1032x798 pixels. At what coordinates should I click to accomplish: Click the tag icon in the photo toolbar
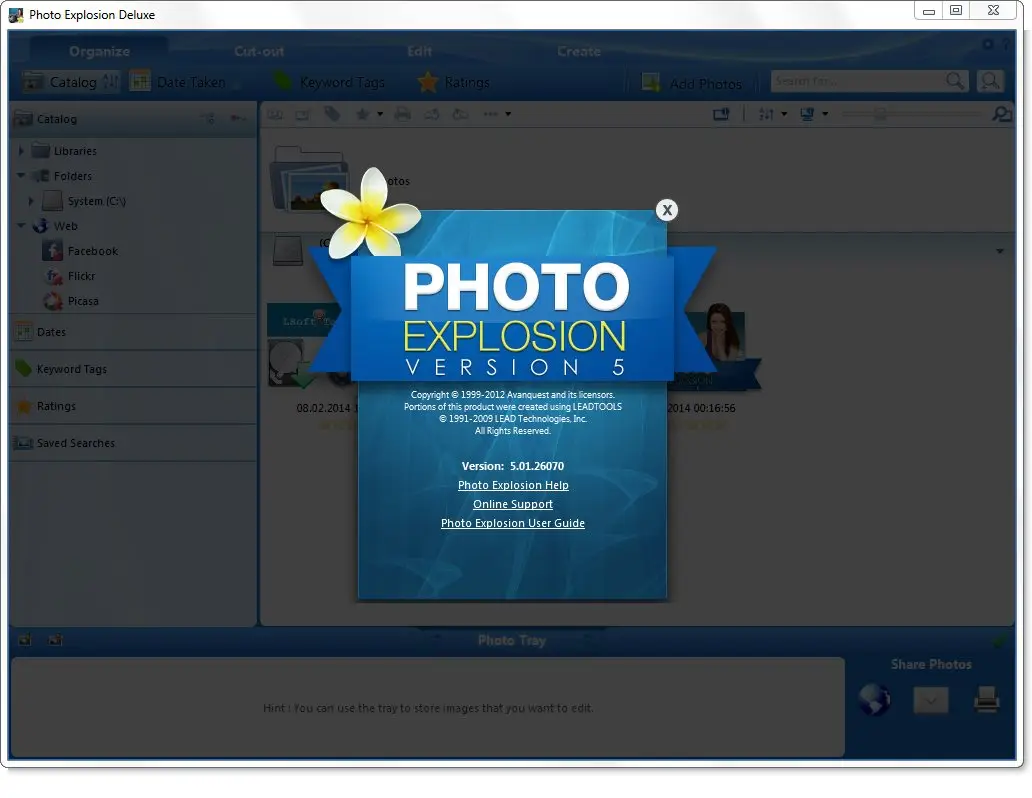(332, 114)
